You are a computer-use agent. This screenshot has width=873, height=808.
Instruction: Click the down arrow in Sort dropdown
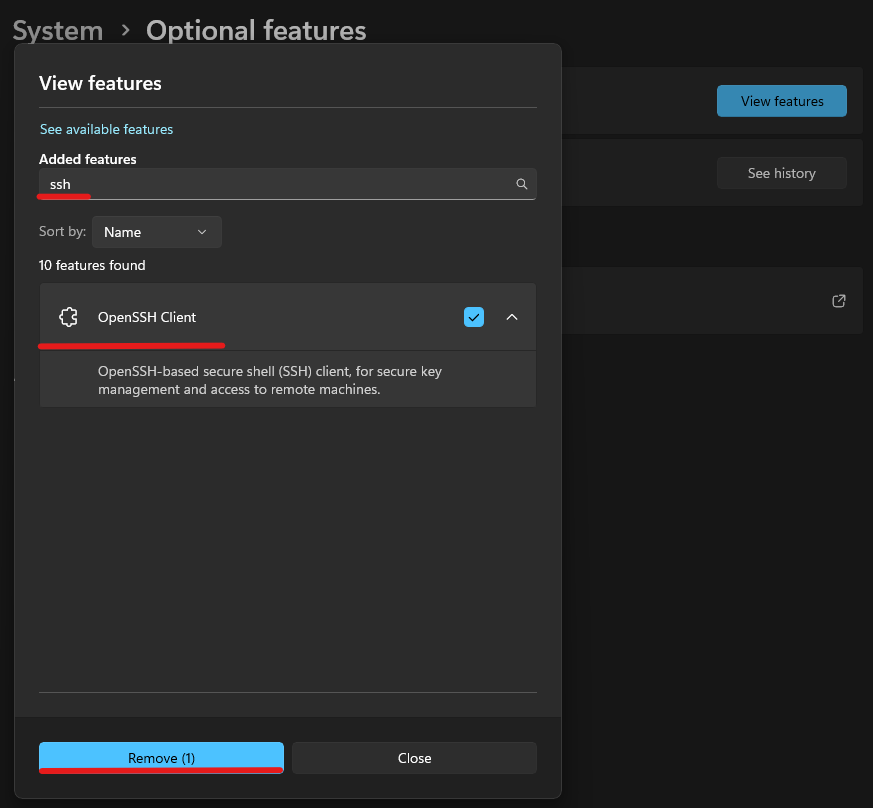click(x=202, y=232)
